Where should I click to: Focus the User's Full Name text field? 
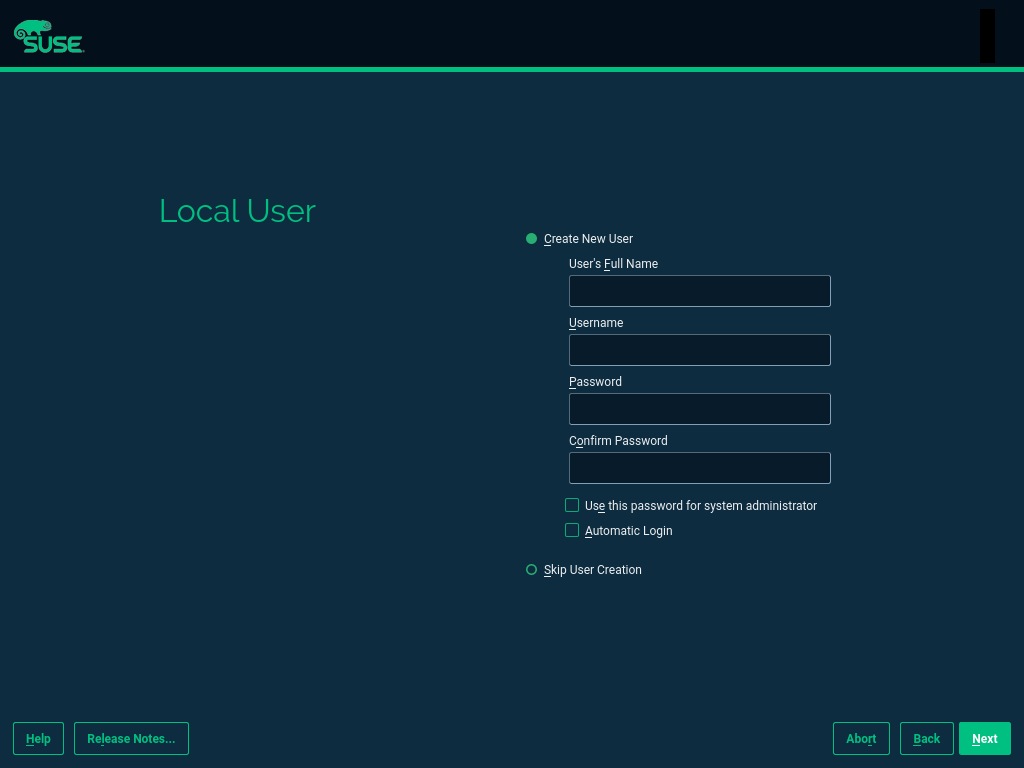[699, 291]
